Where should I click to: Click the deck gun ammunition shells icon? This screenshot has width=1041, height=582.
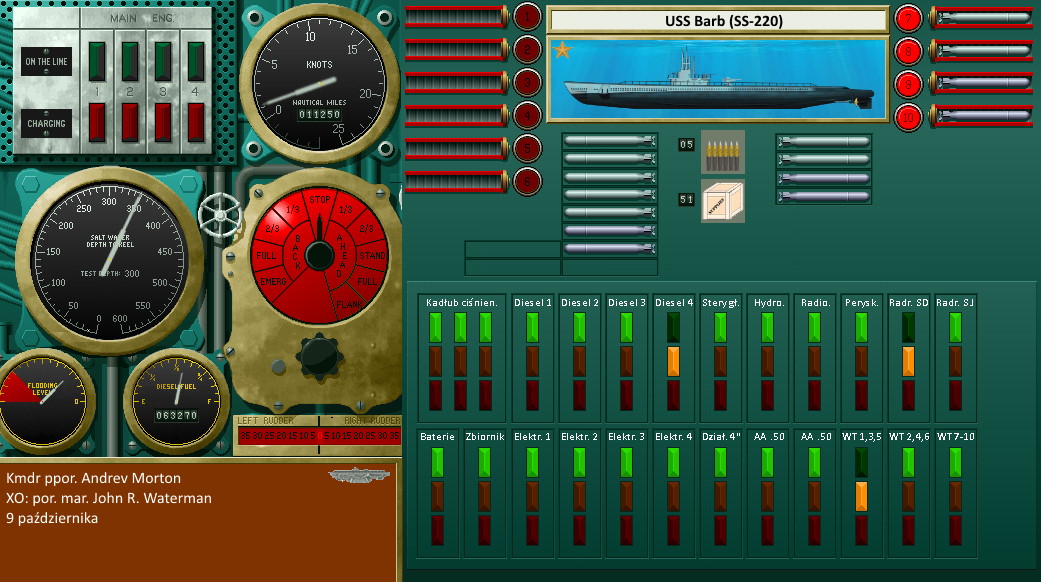pyautogui.click(x=722, y=150)
